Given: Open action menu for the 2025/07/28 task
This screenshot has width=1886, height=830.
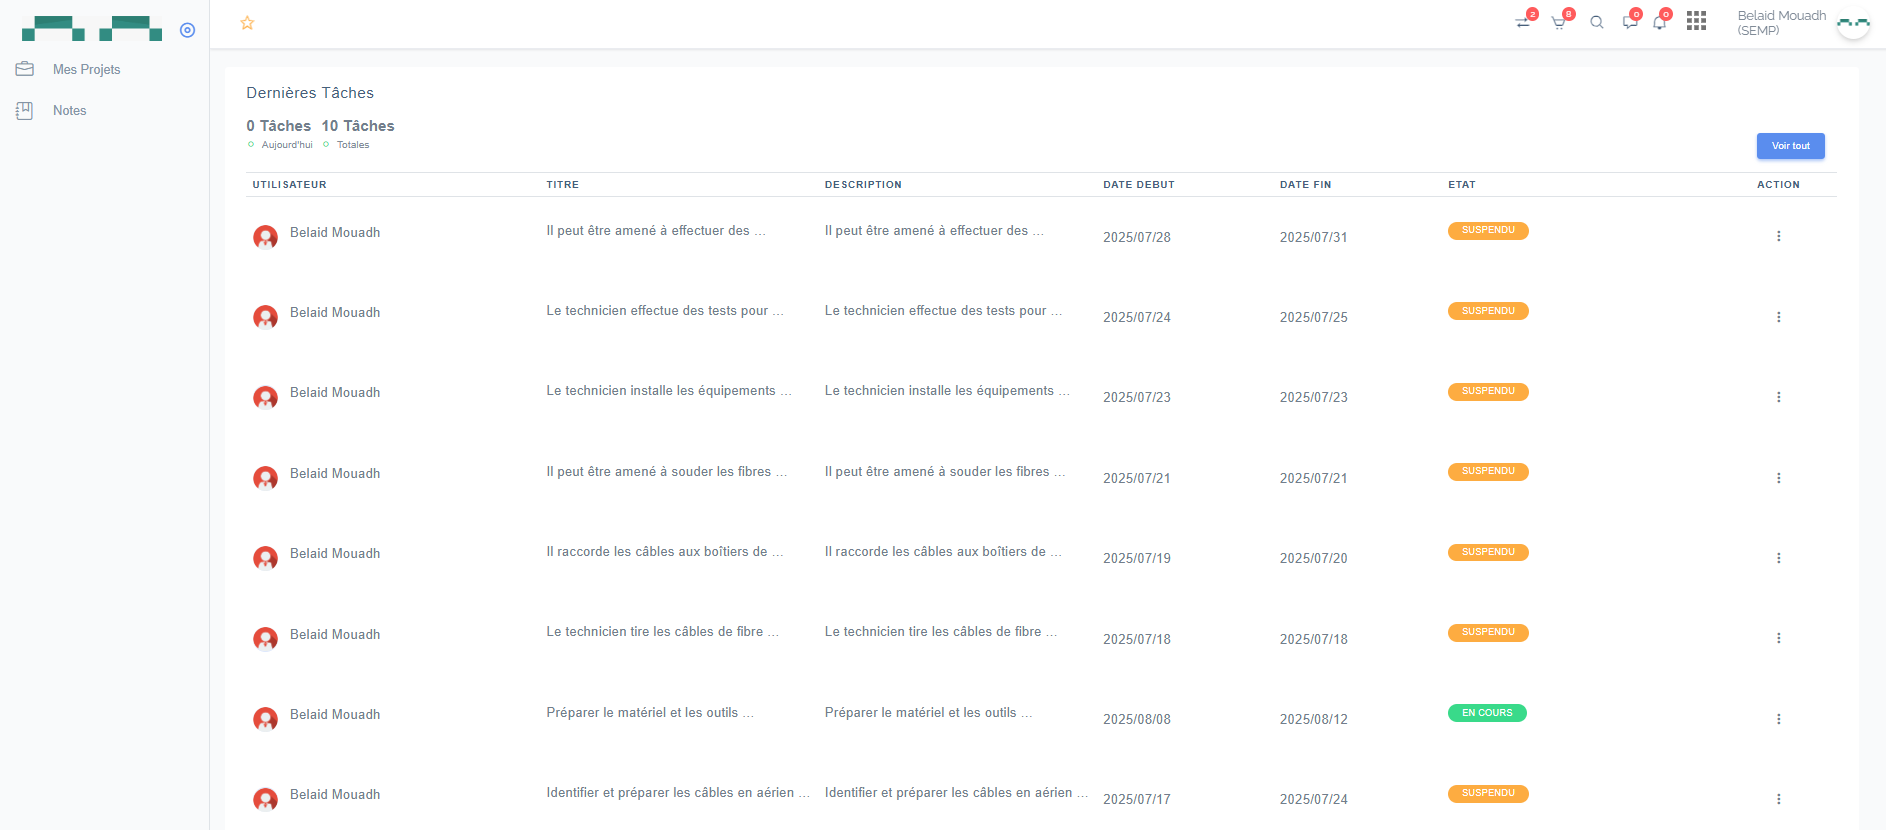Looking at the screenshot, I should point(1778,237).
